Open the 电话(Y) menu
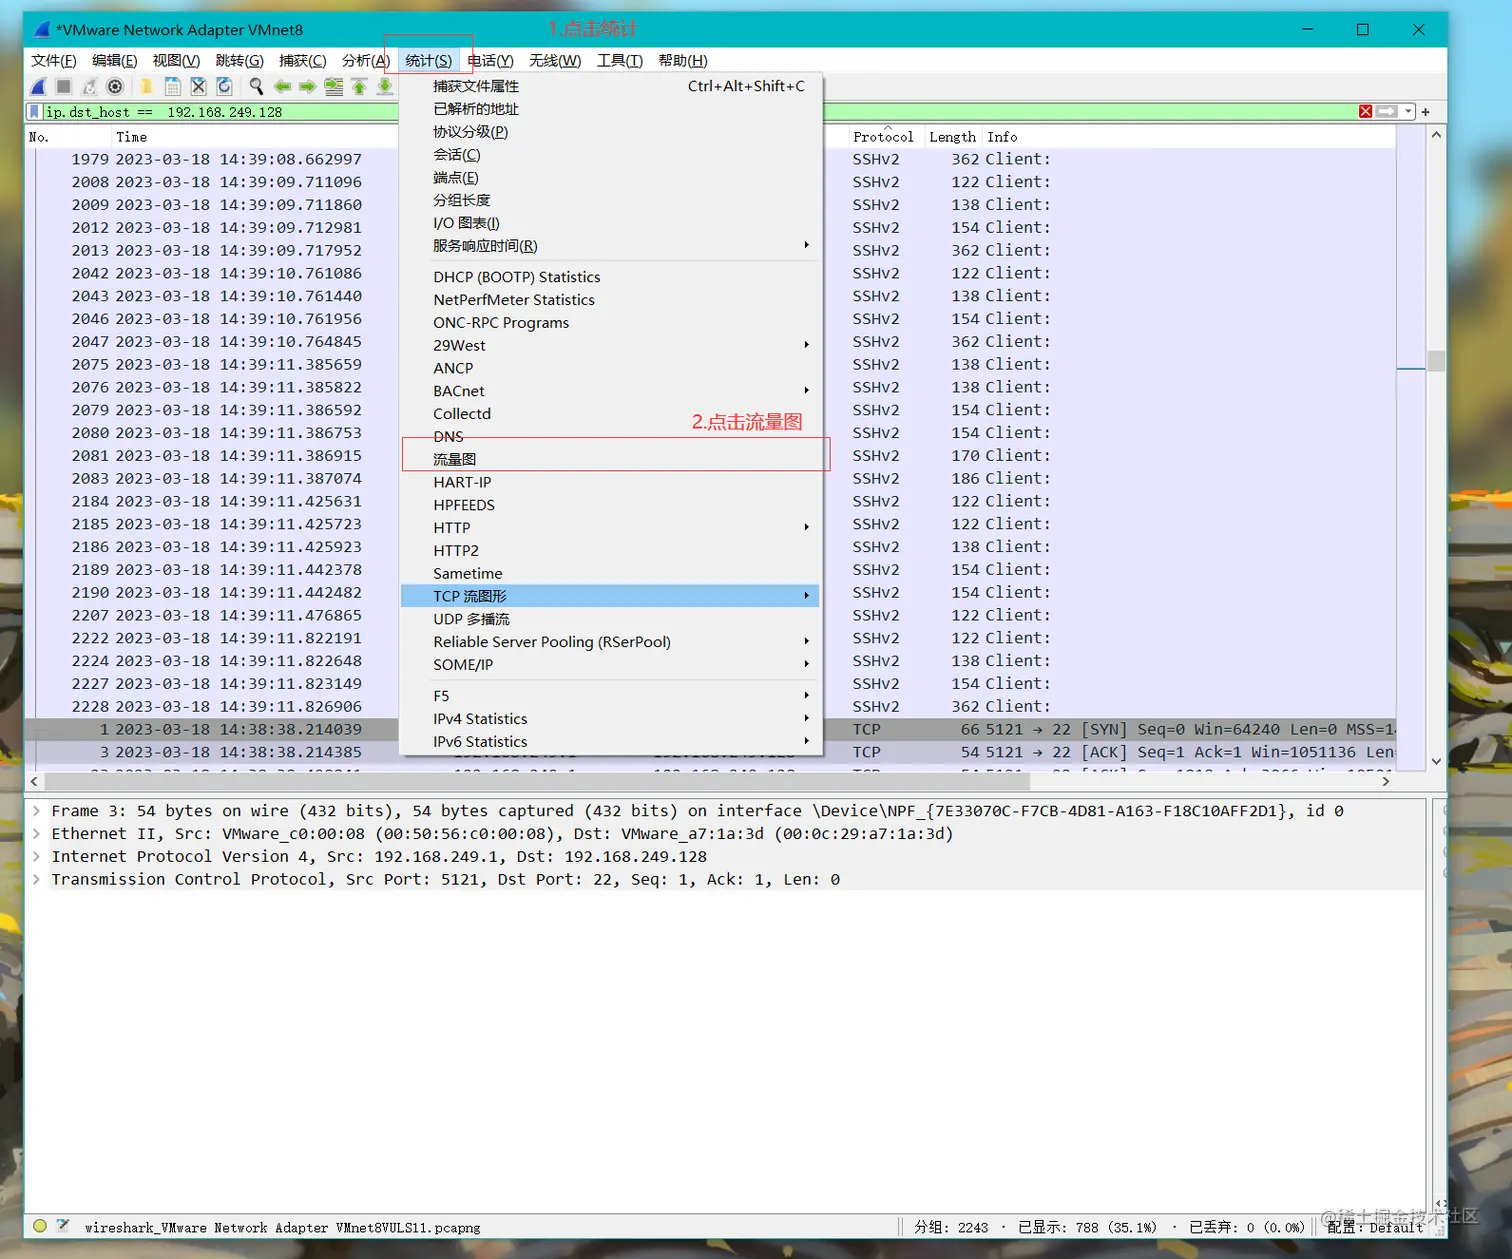Viewport: 1512px width, 1259px height. (x=490, y=61)
